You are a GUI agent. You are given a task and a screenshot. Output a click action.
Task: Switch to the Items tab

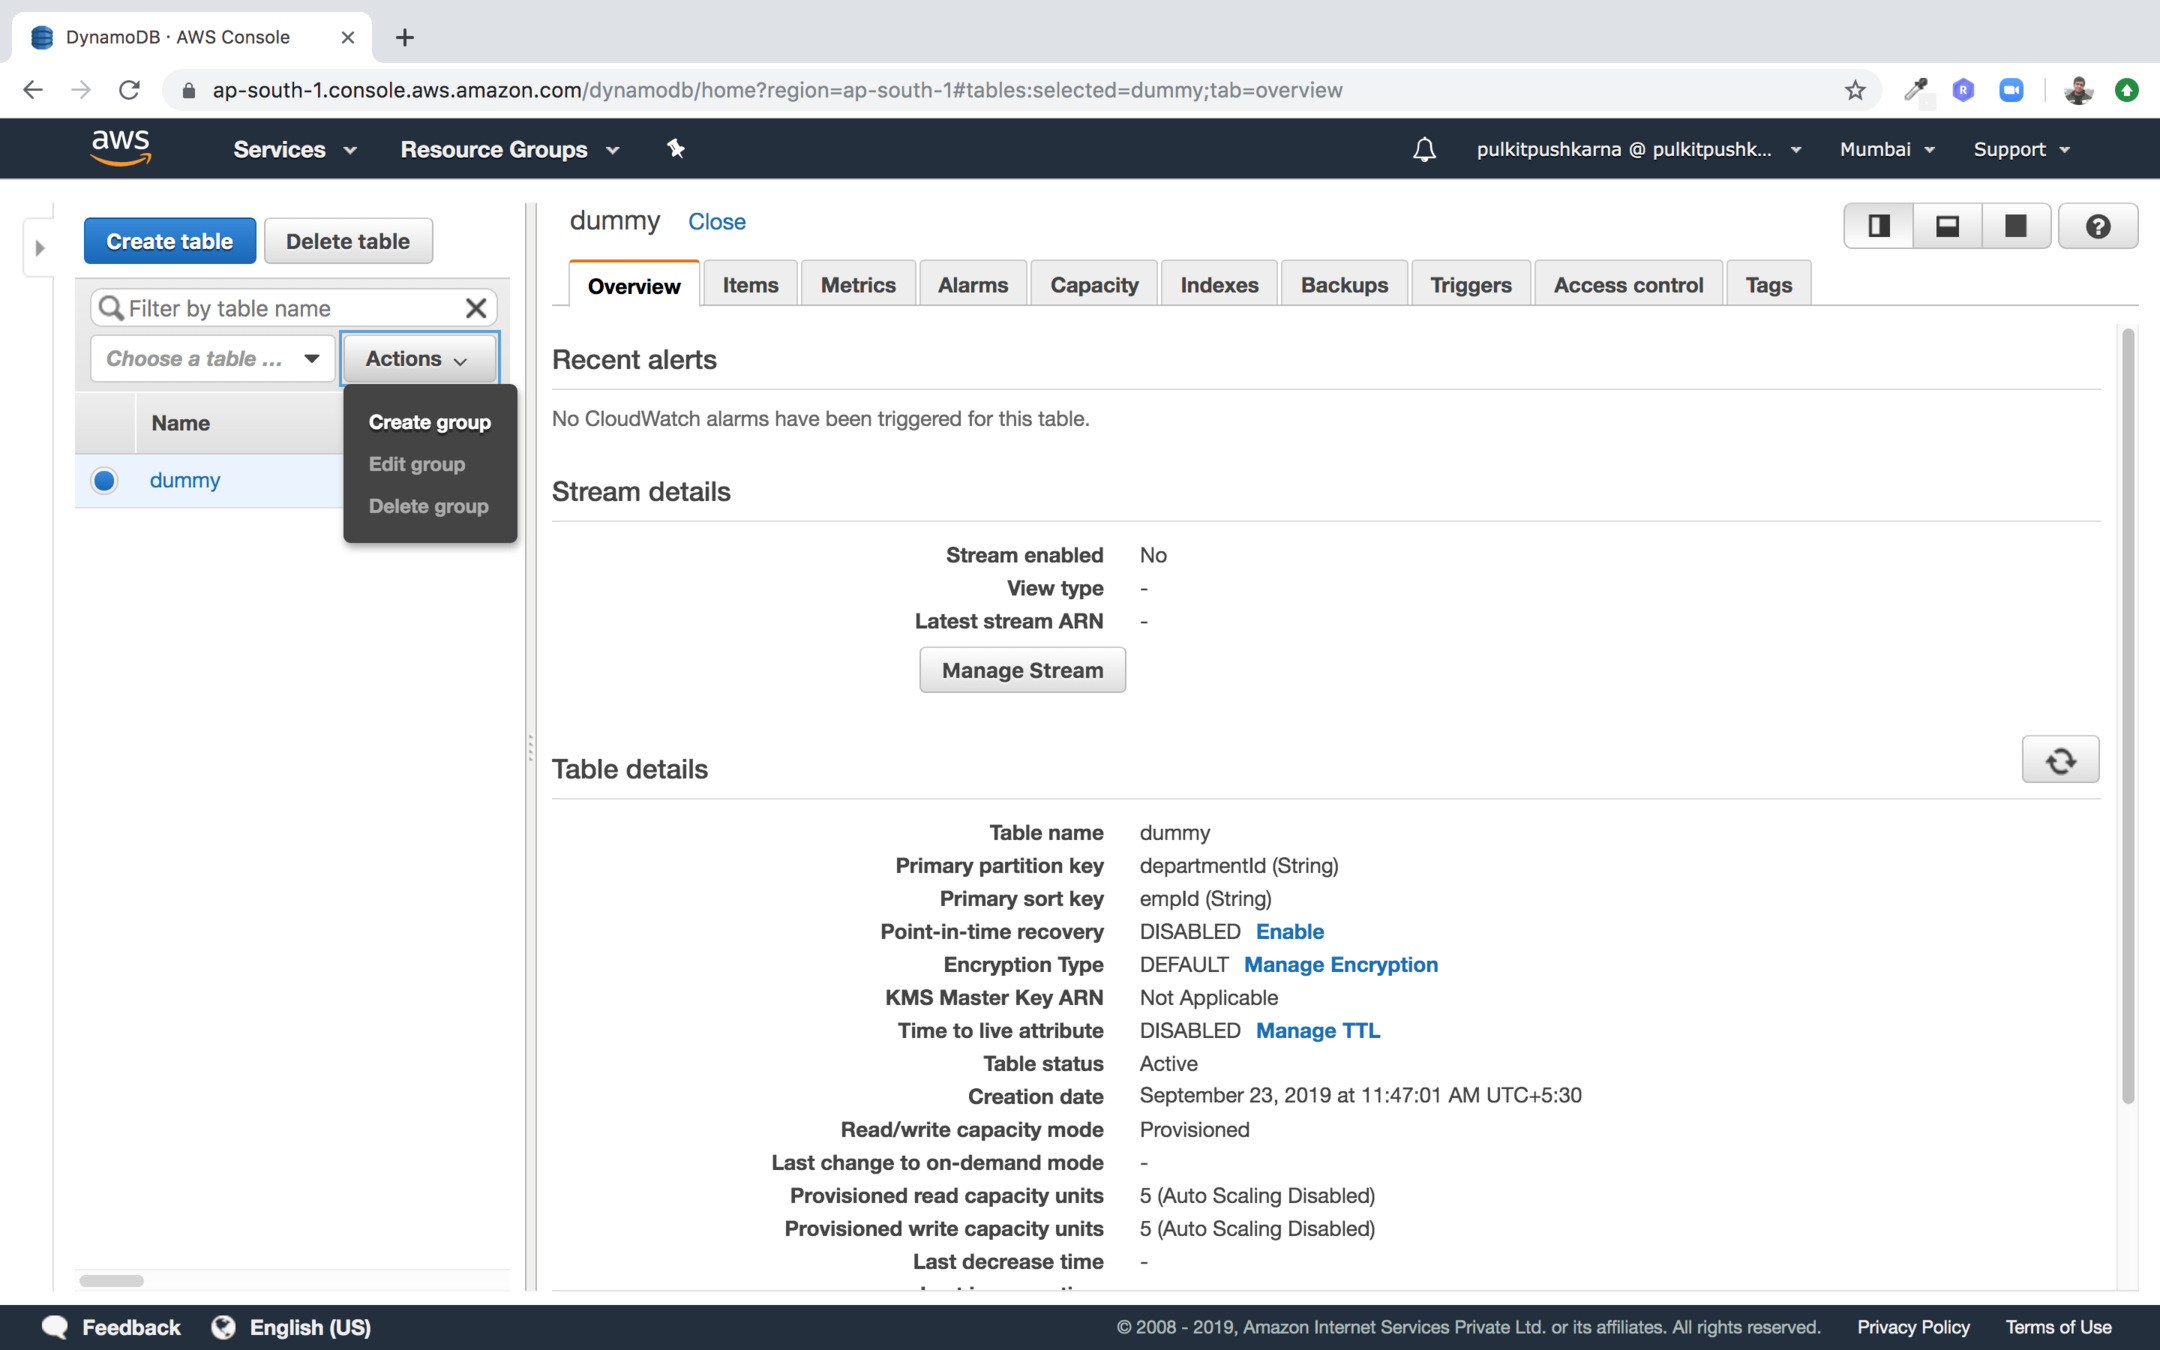(x=750, y=285)
